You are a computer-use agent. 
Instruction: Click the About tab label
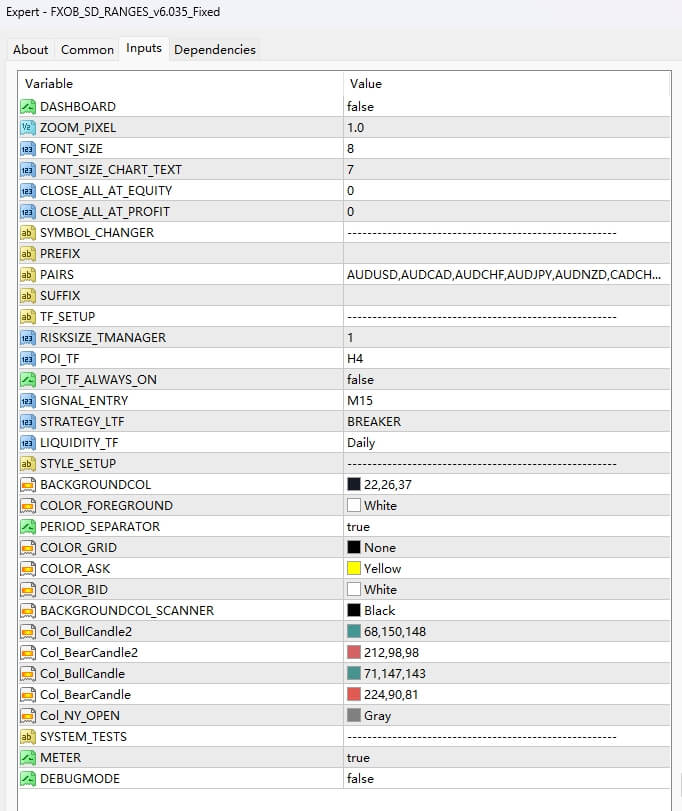pyautogui.click(x=31, y=49)
